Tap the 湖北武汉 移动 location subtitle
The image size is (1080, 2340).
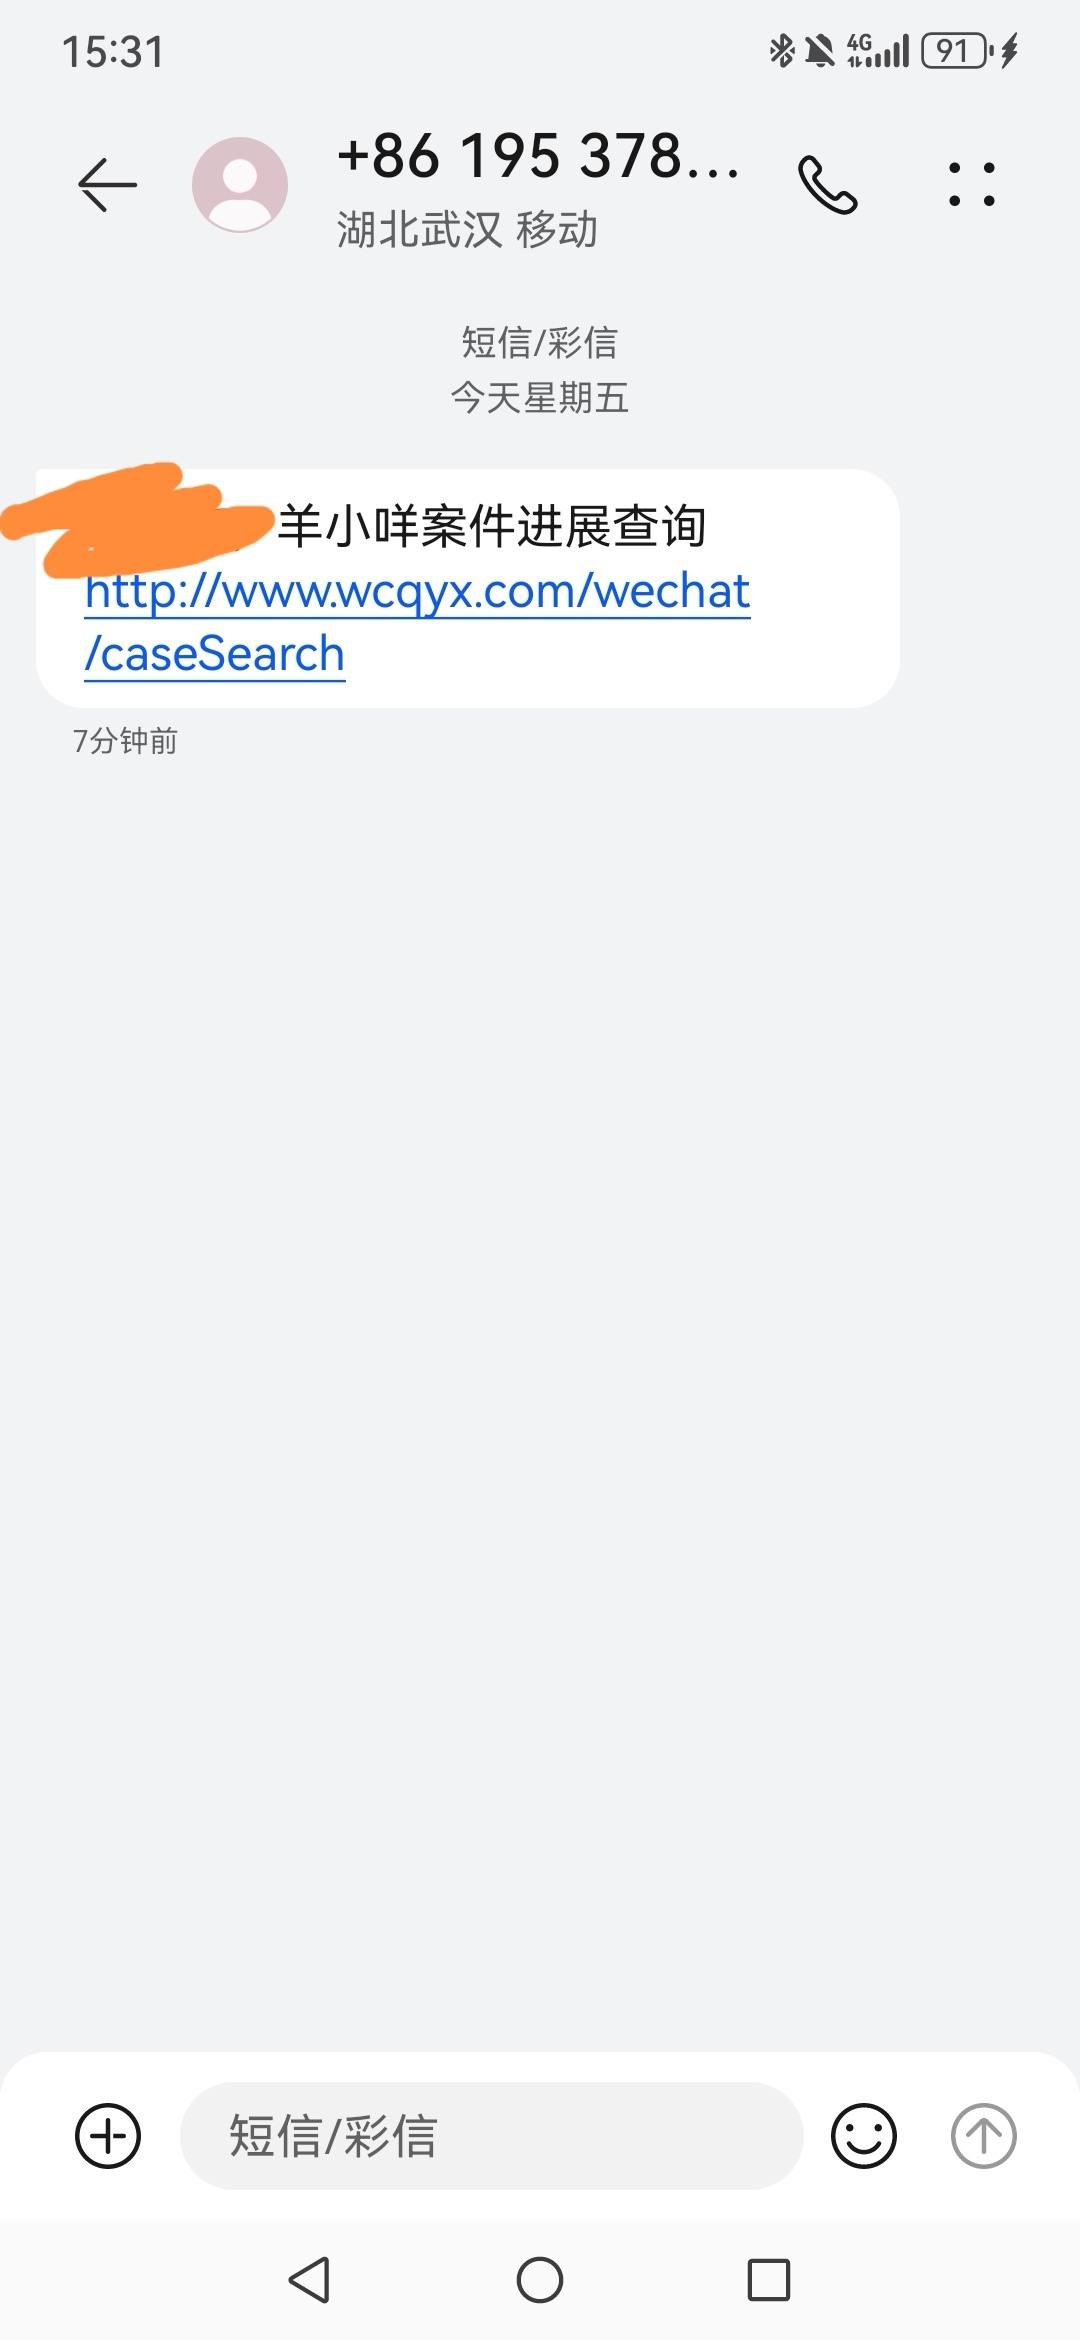click(x=467, y=229)
